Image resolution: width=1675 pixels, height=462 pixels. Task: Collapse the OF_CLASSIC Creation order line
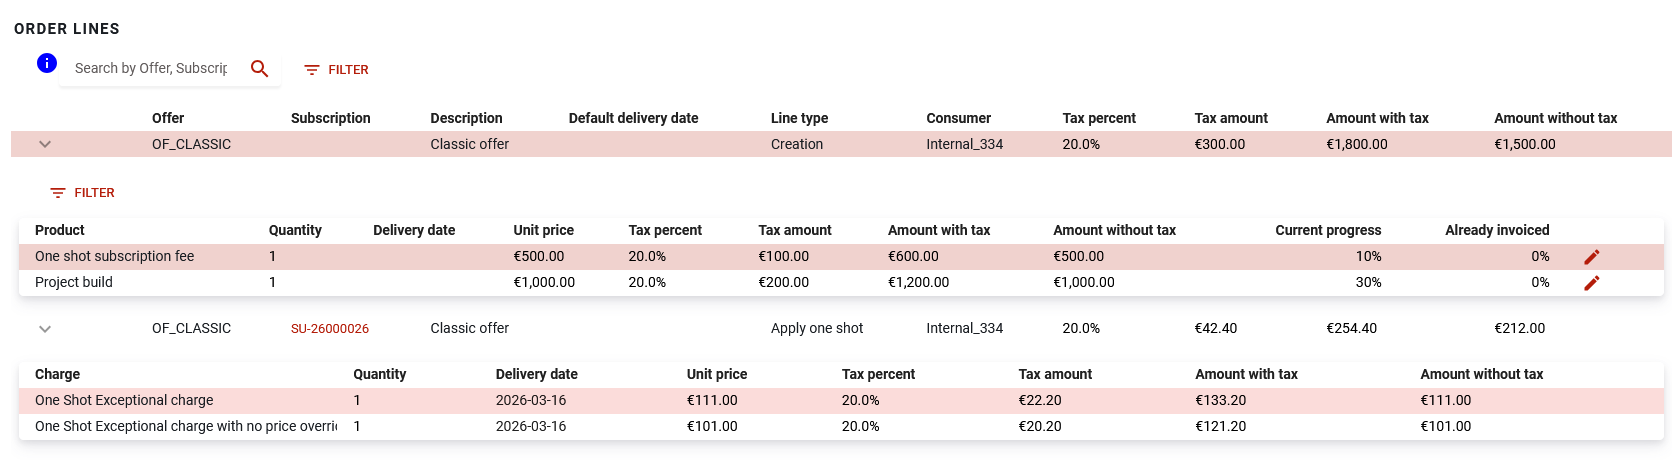[45, 144]
